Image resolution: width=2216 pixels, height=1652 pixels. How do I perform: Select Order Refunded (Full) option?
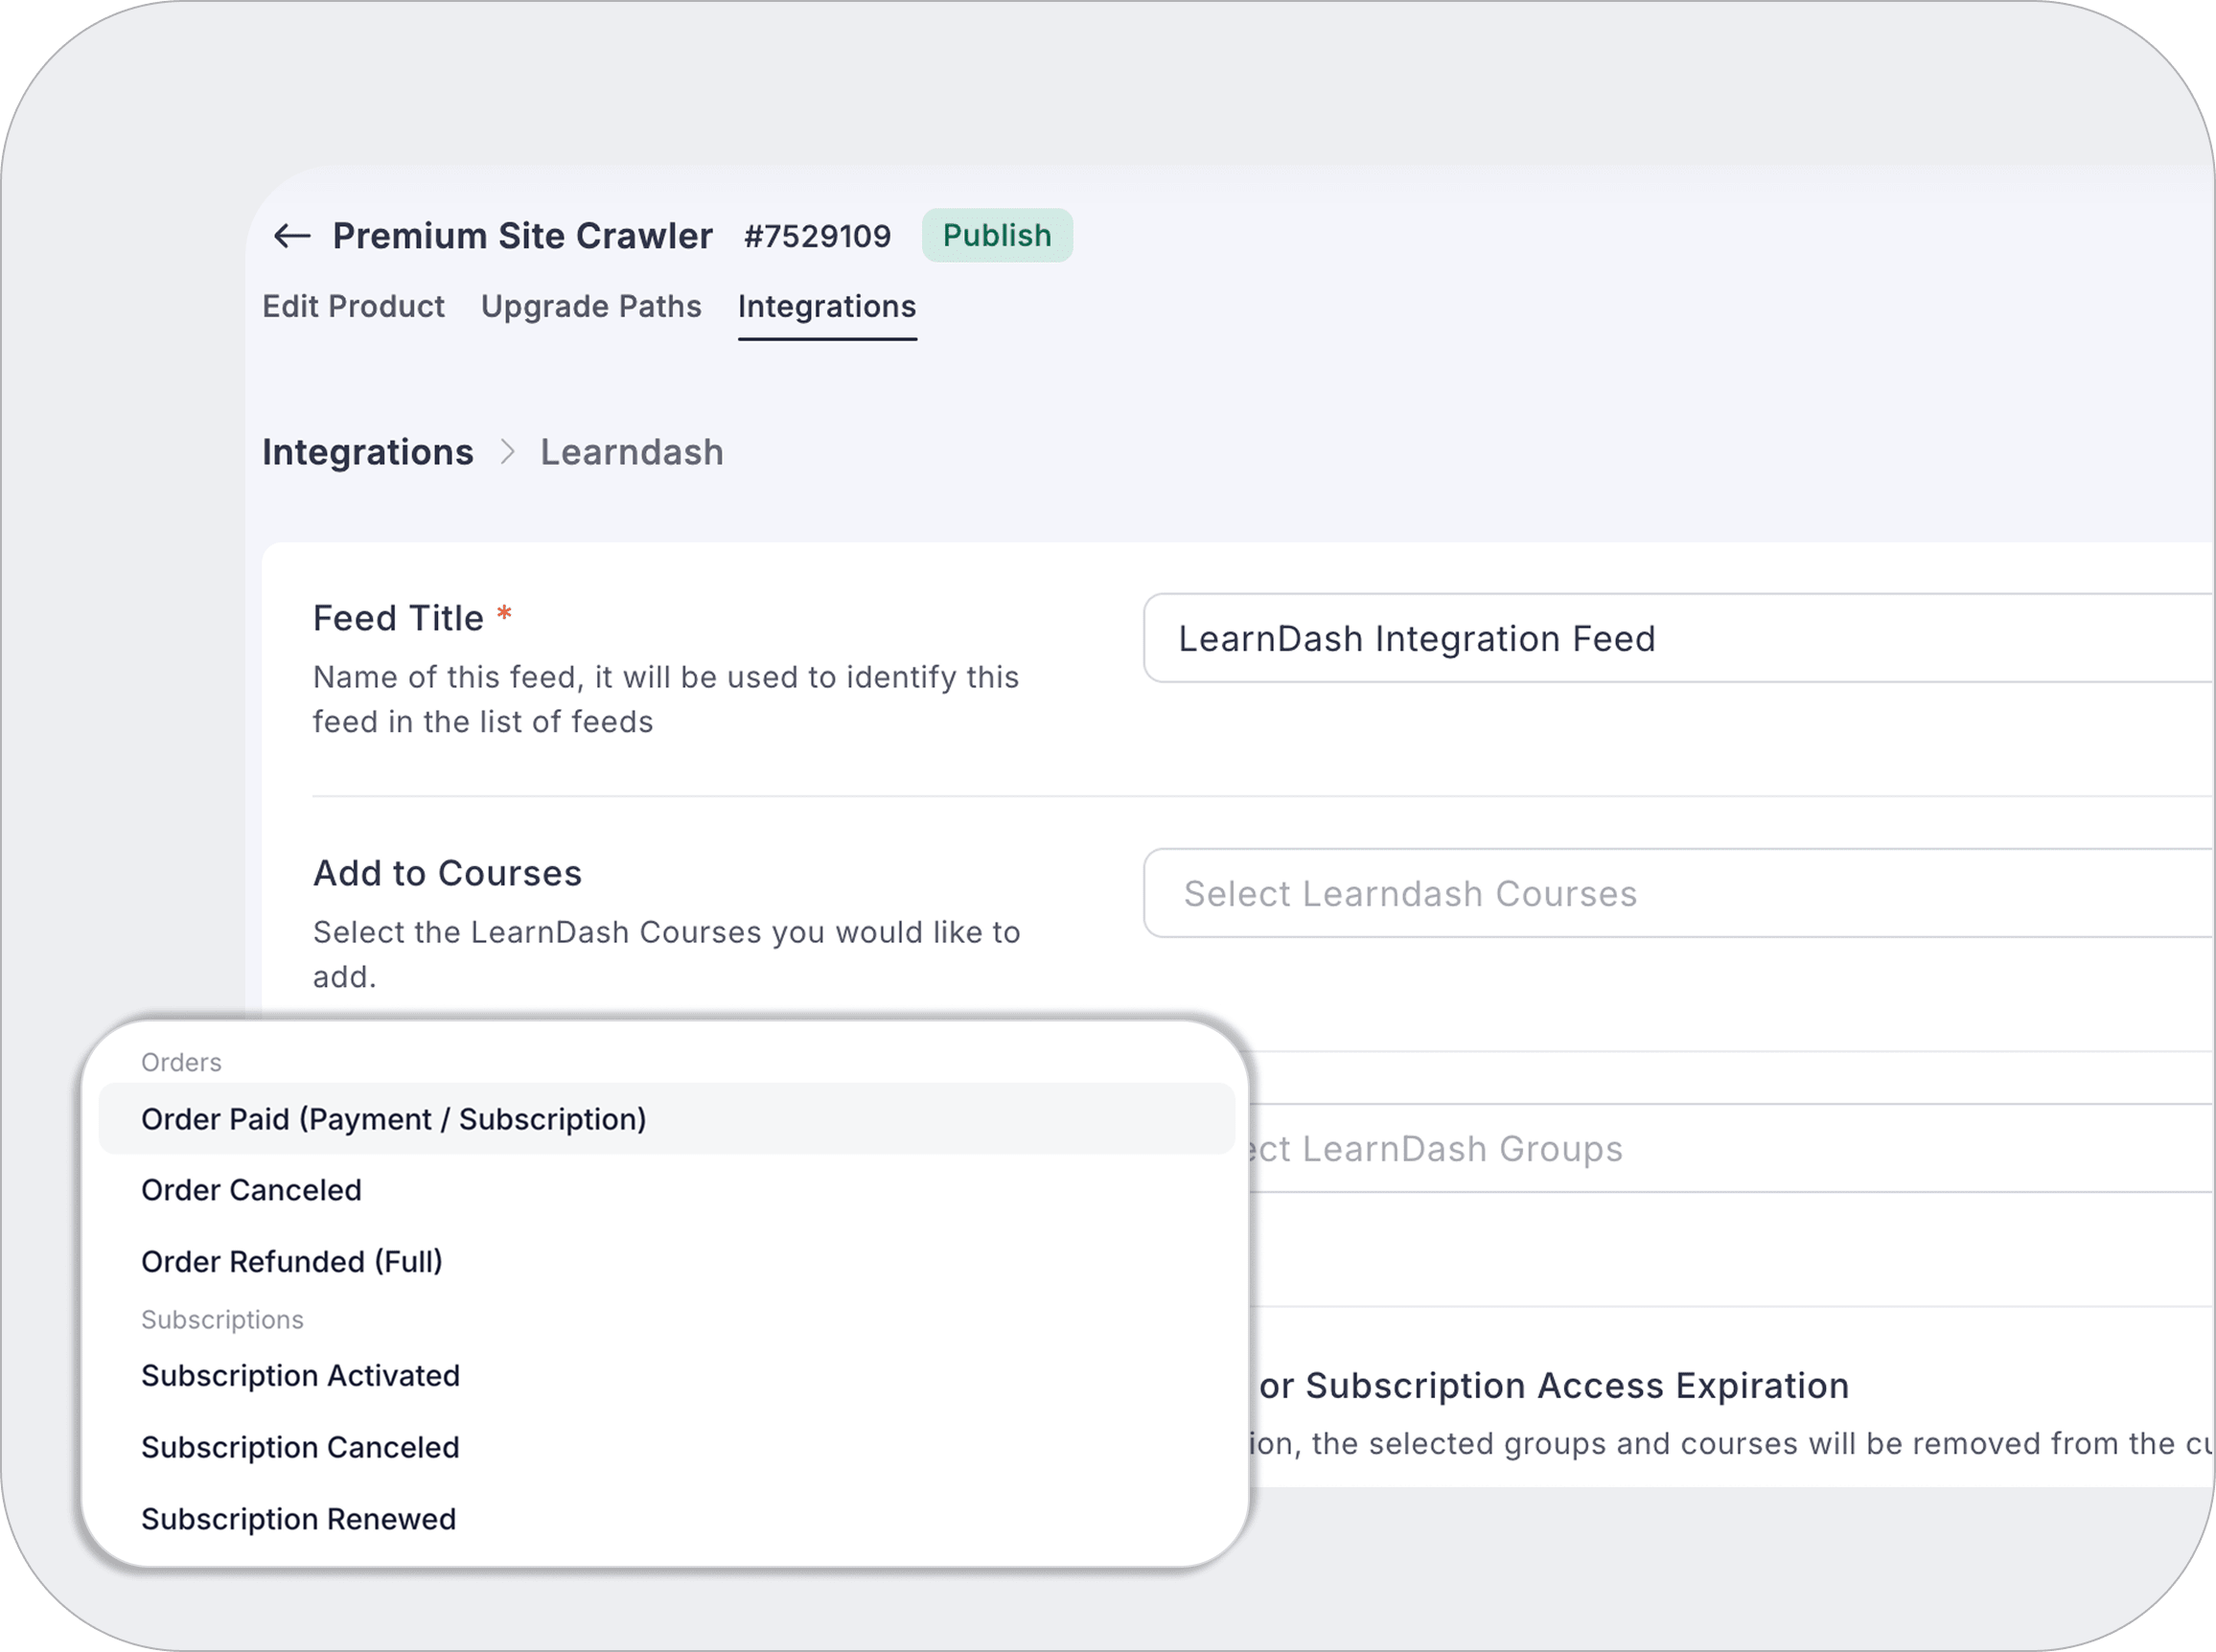coord(291,1261)
